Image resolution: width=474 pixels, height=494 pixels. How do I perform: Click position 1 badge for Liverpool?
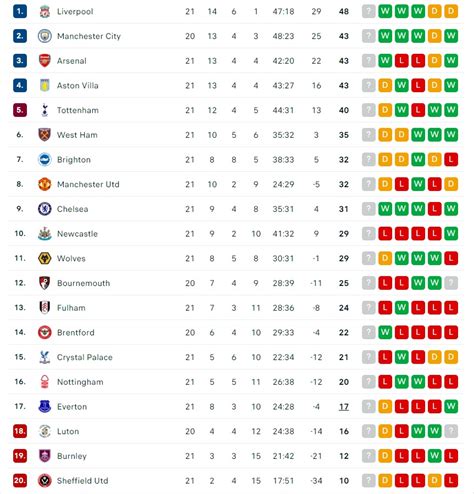pos(20,11)
